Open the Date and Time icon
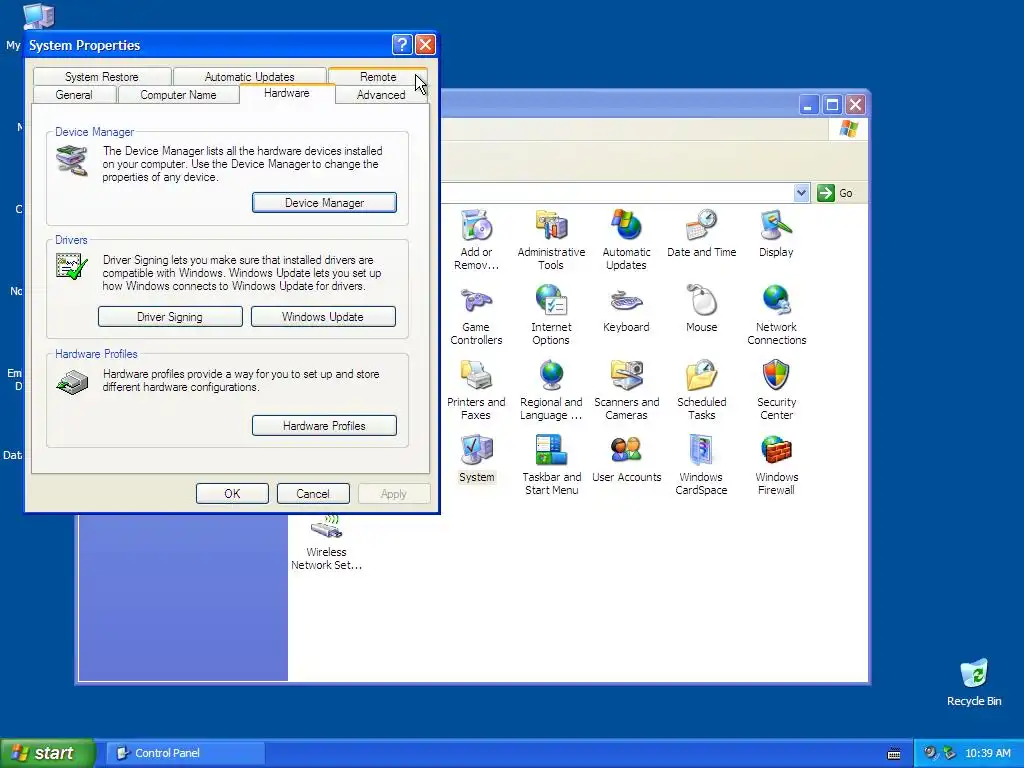 tap(701, 234)
